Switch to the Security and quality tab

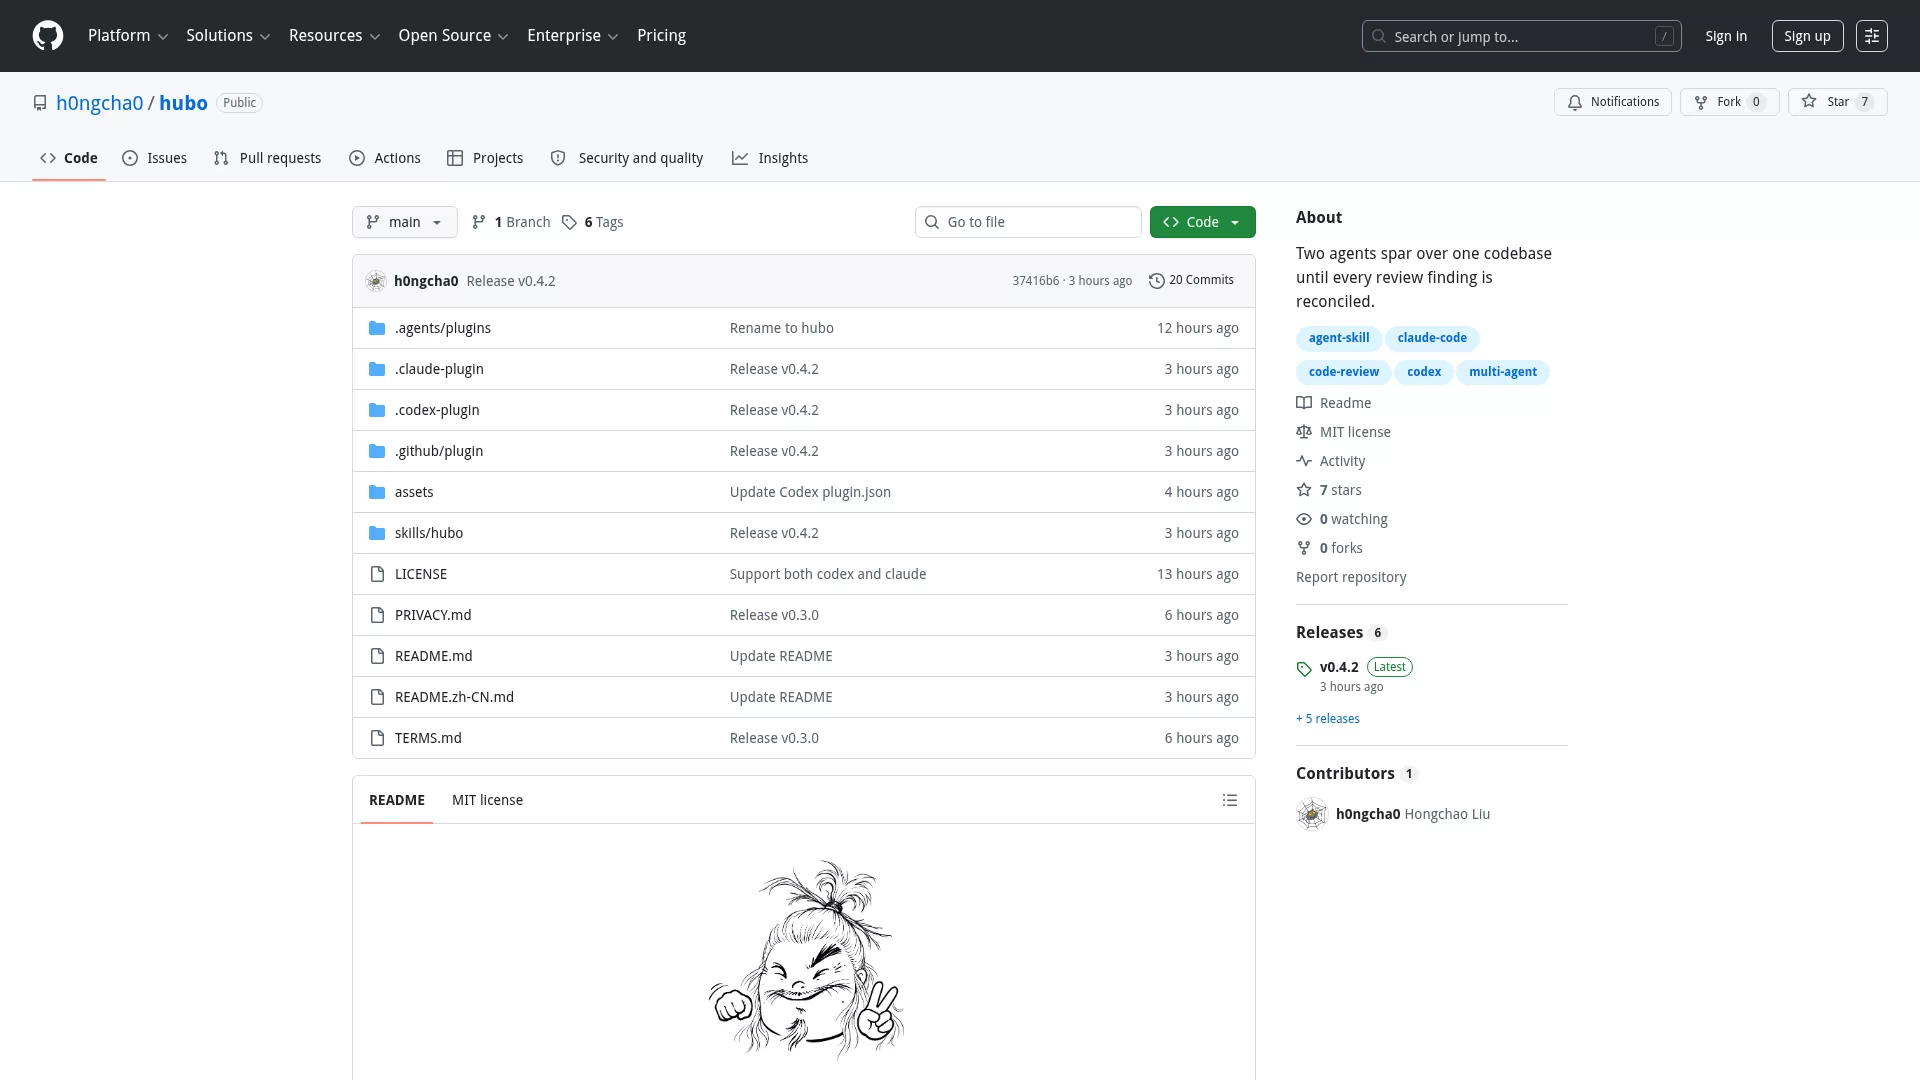tap(627, 158)
